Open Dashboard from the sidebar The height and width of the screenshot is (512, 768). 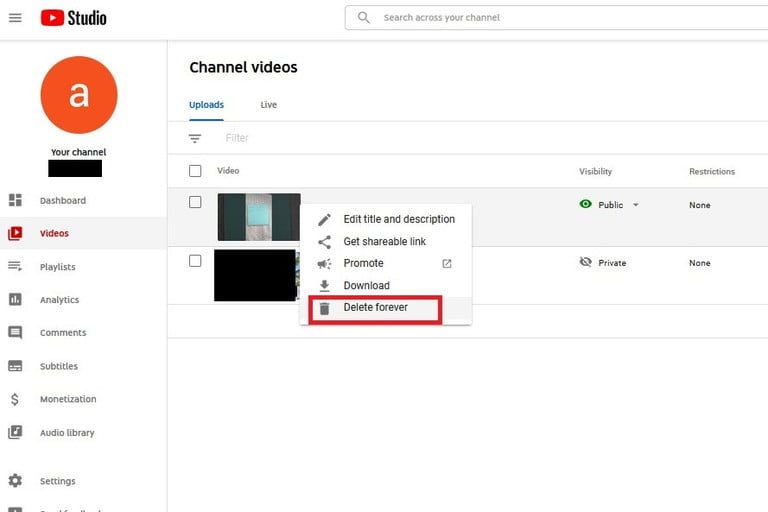(x=62, y=201)
